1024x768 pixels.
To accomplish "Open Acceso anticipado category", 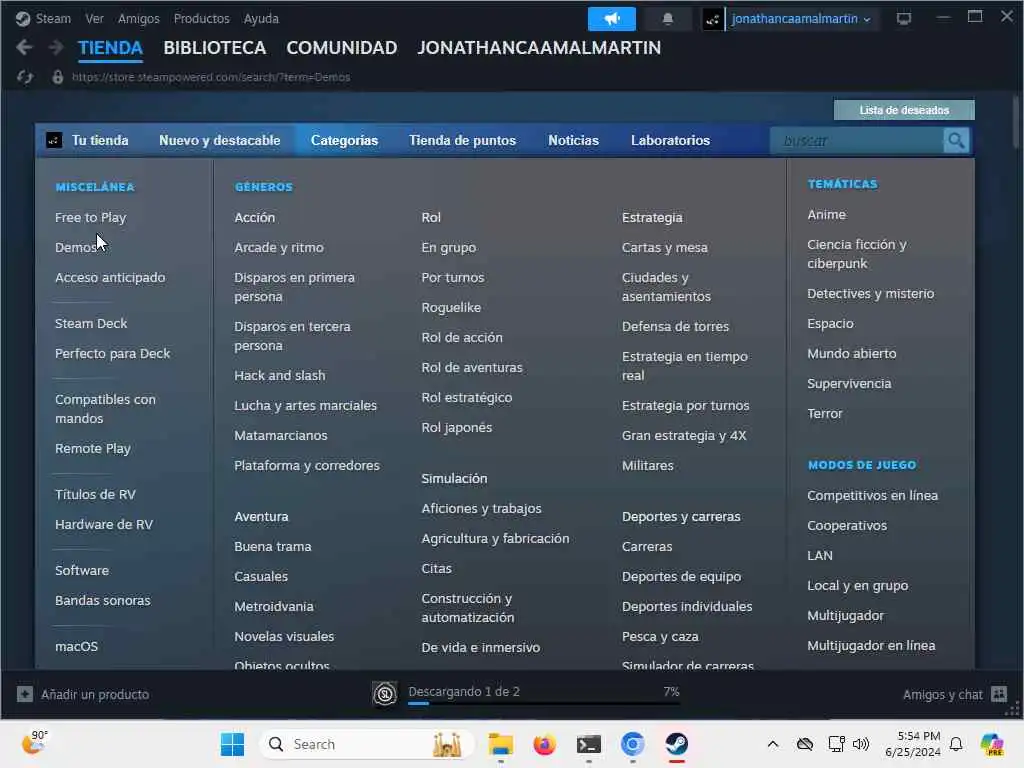I will click(x=110, y=278).
